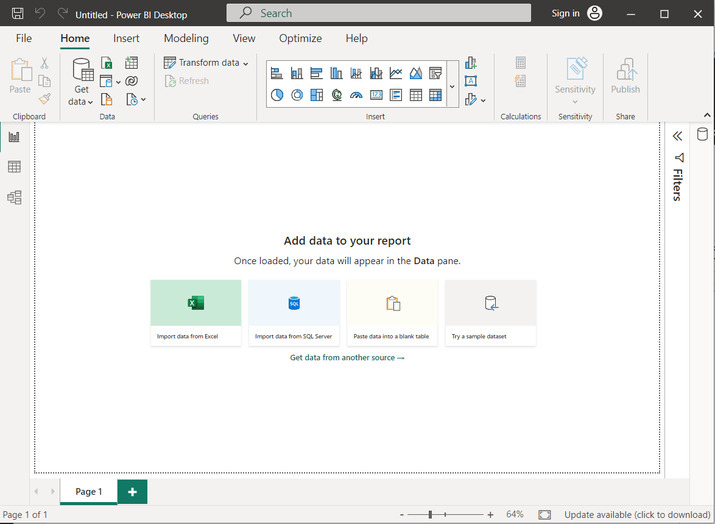Image resolution: width=715 pixels, height=524 pixels.
Task: Switch to Table view in left sidebar
Action: coord(14,167)
